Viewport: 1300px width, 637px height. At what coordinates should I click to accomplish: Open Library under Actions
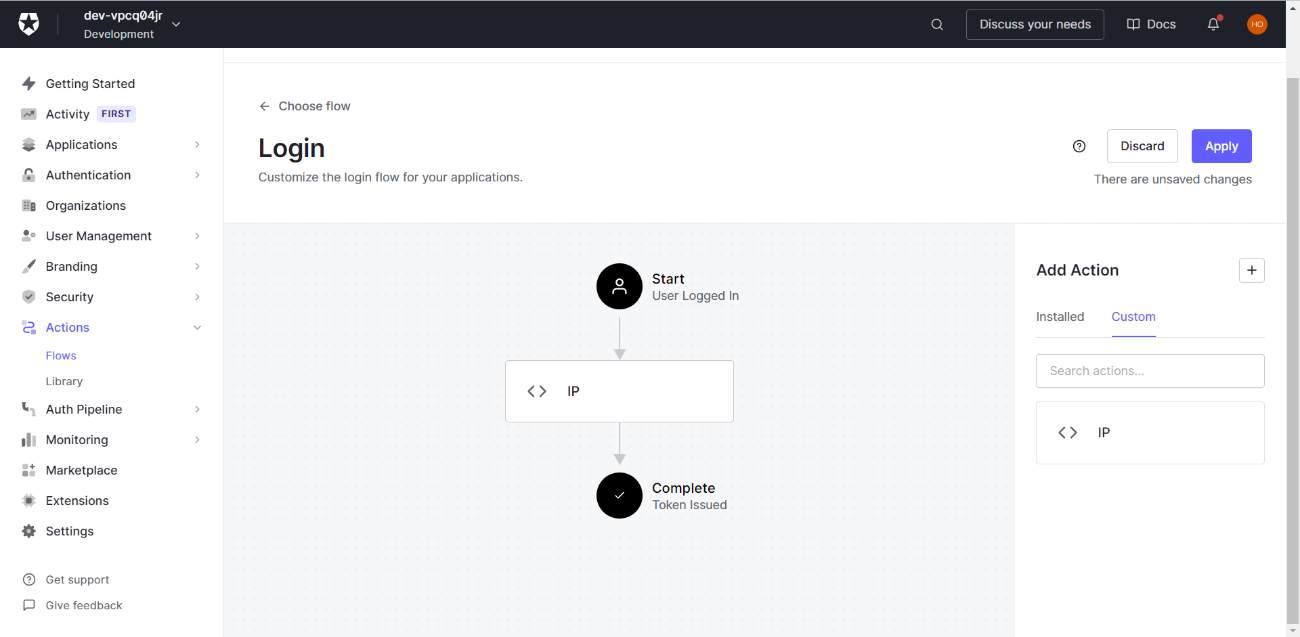tap(64, 381)
